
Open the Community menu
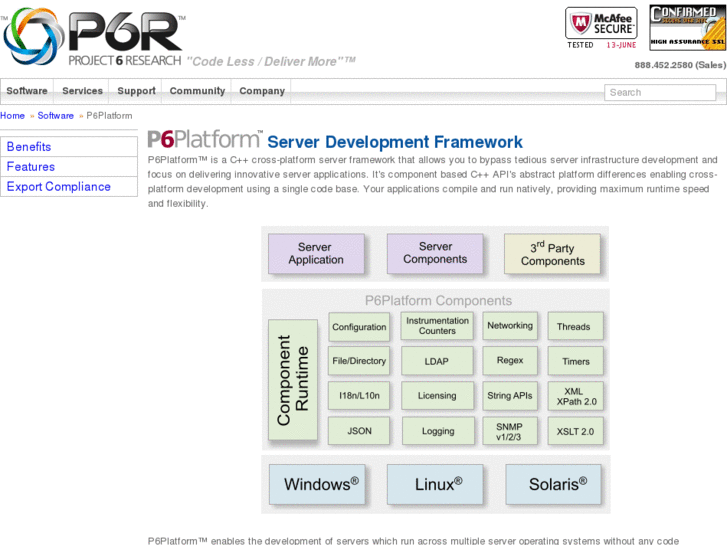coord(197,91)
